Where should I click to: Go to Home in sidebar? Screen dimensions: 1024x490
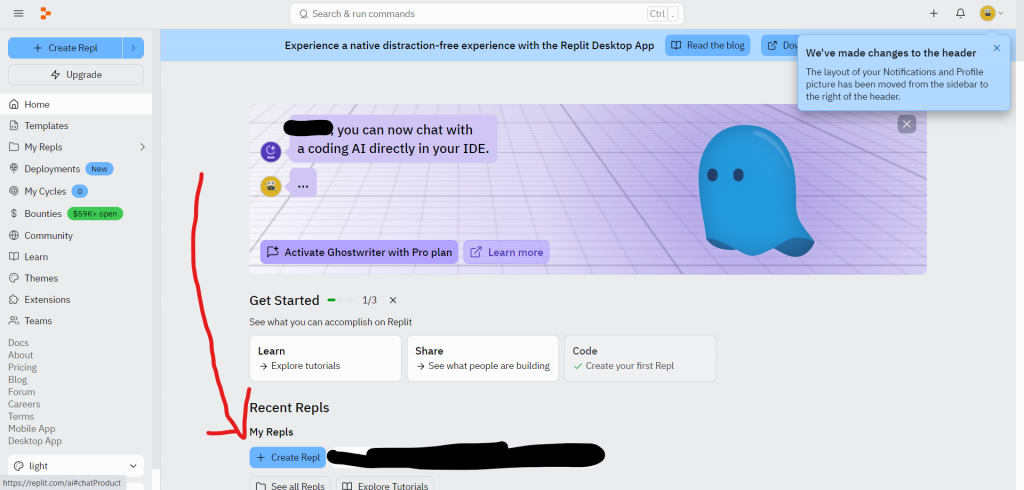point(76,105)
